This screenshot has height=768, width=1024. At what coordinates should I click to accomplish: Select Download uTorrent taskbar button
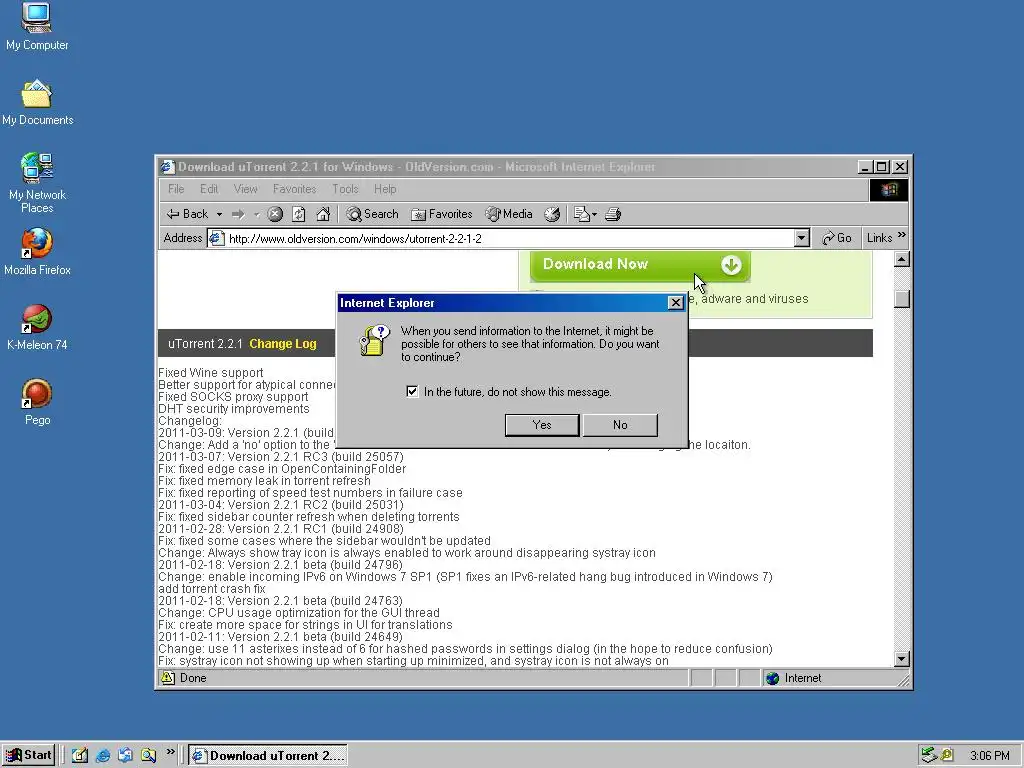[x=268, y=756]
